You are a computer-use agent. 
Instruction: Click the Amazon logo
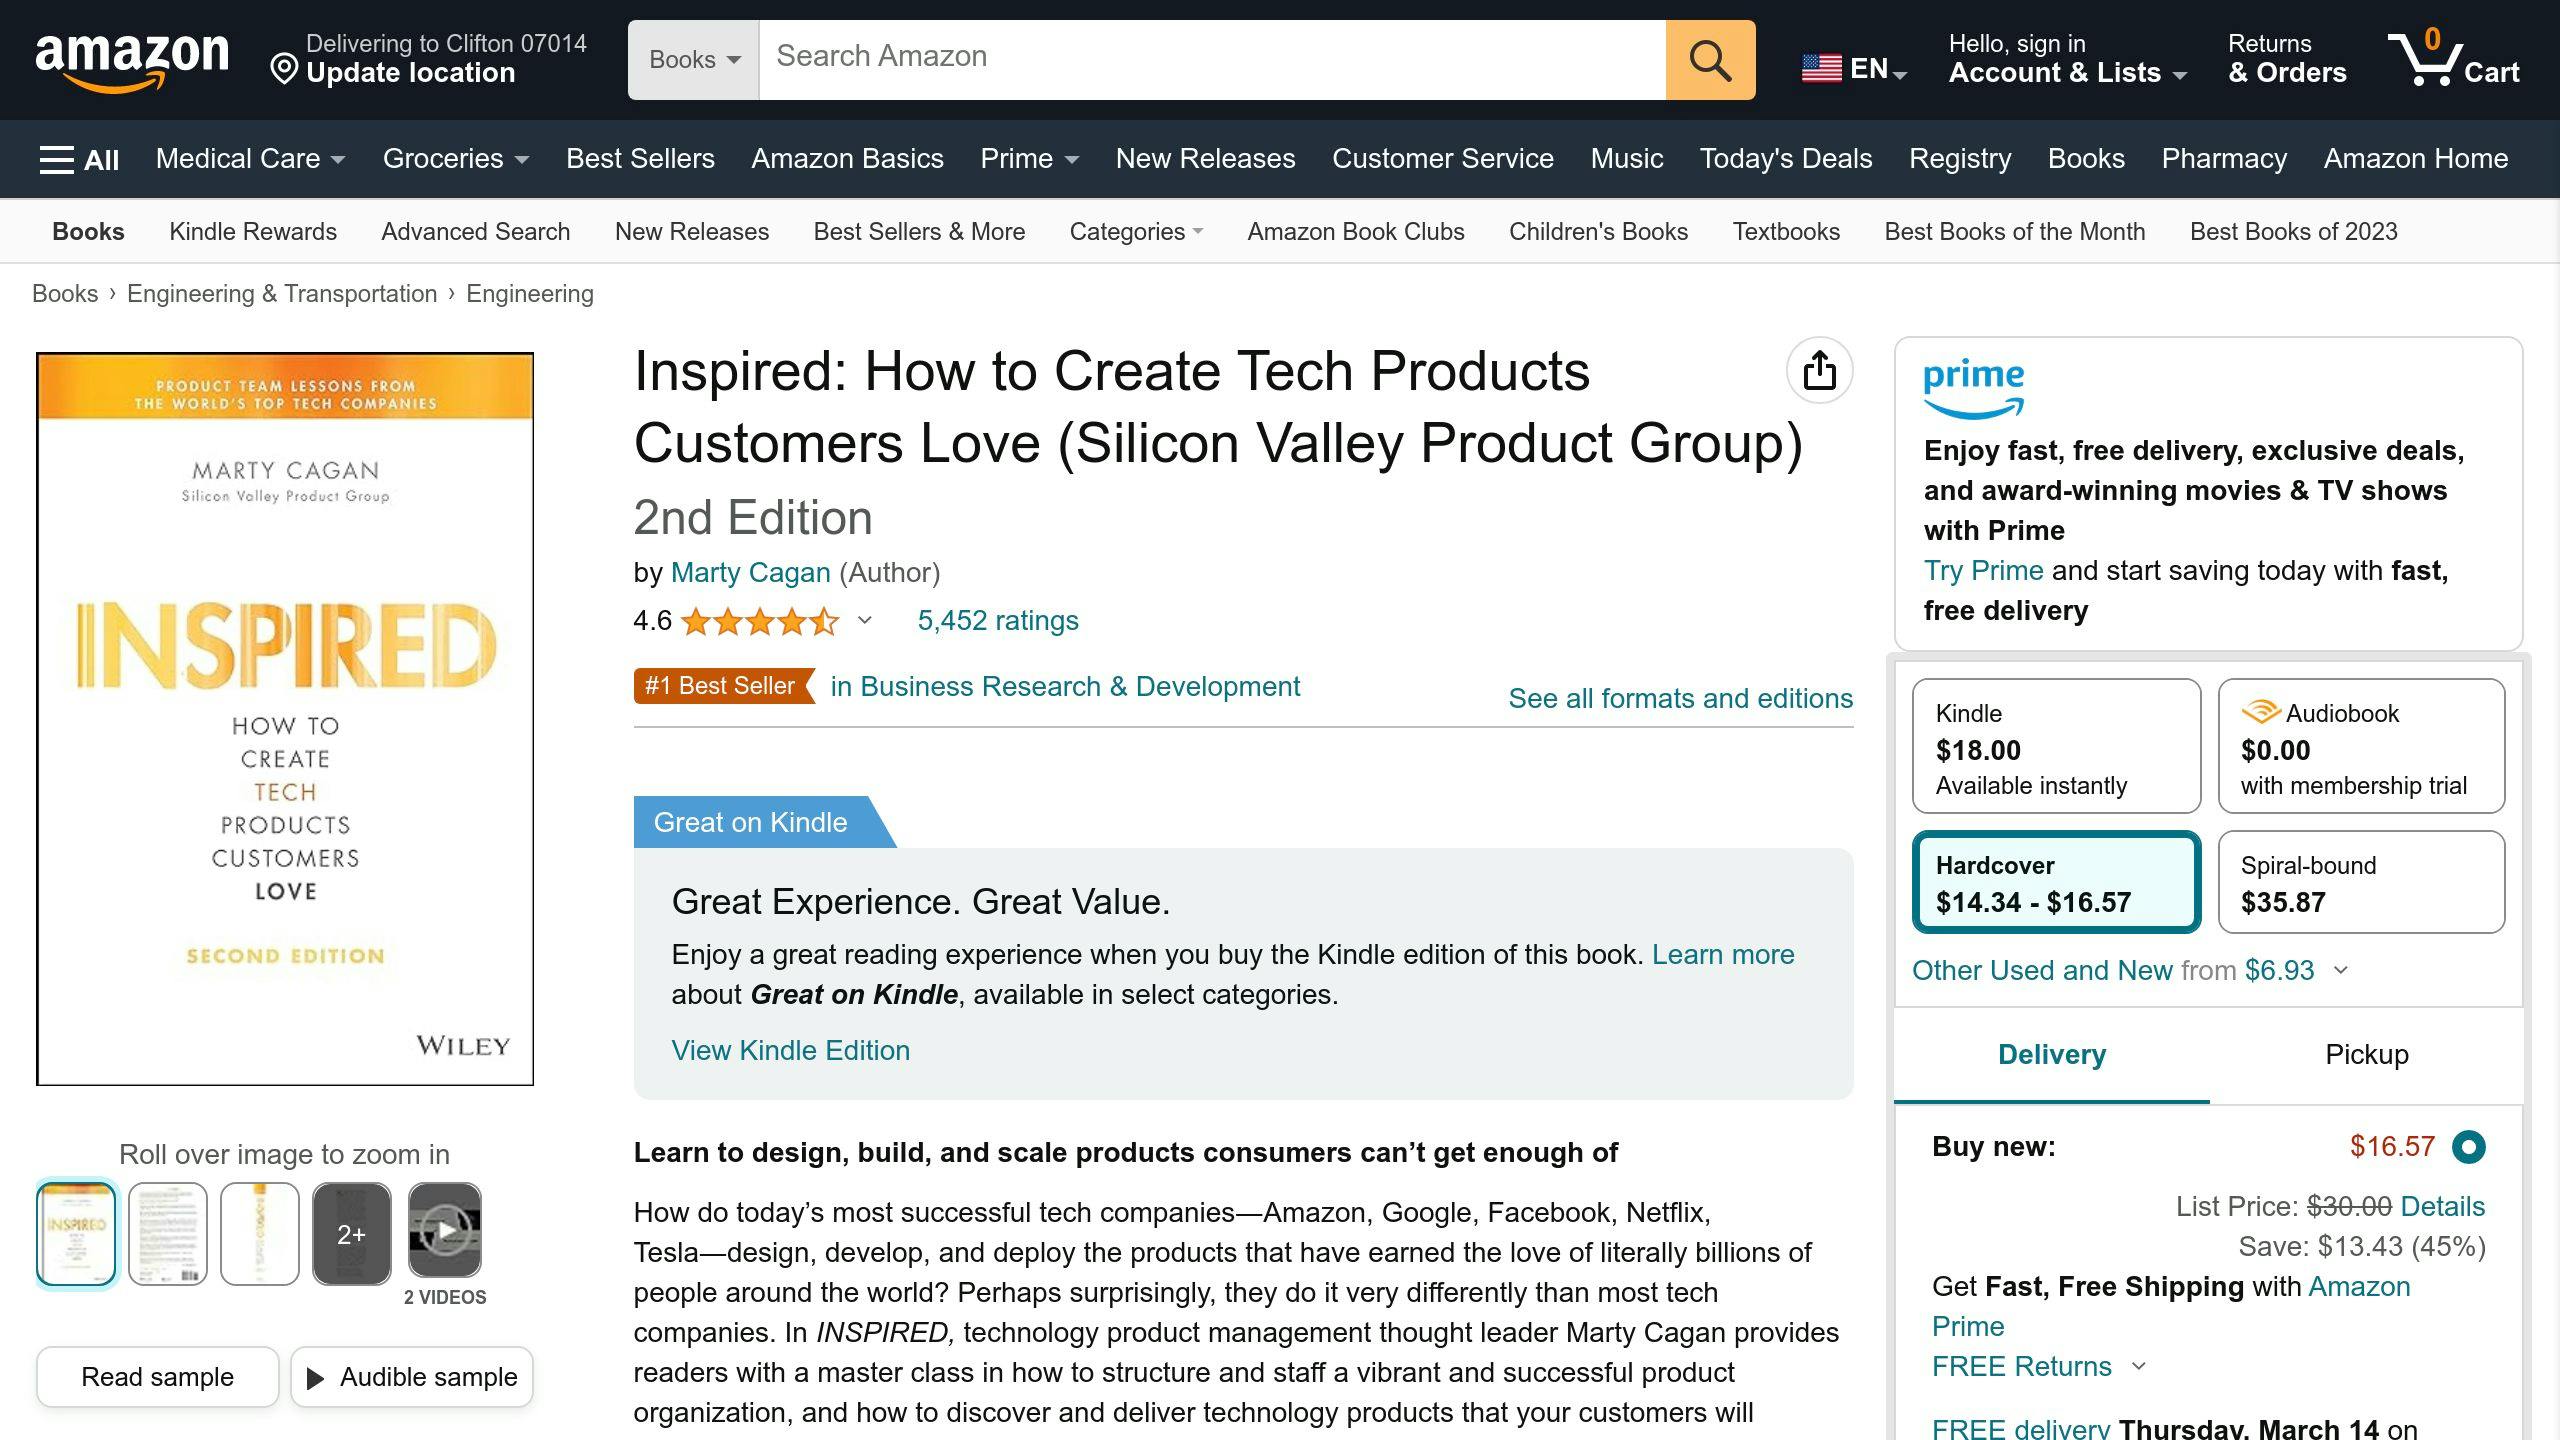[x=131, y=60]
